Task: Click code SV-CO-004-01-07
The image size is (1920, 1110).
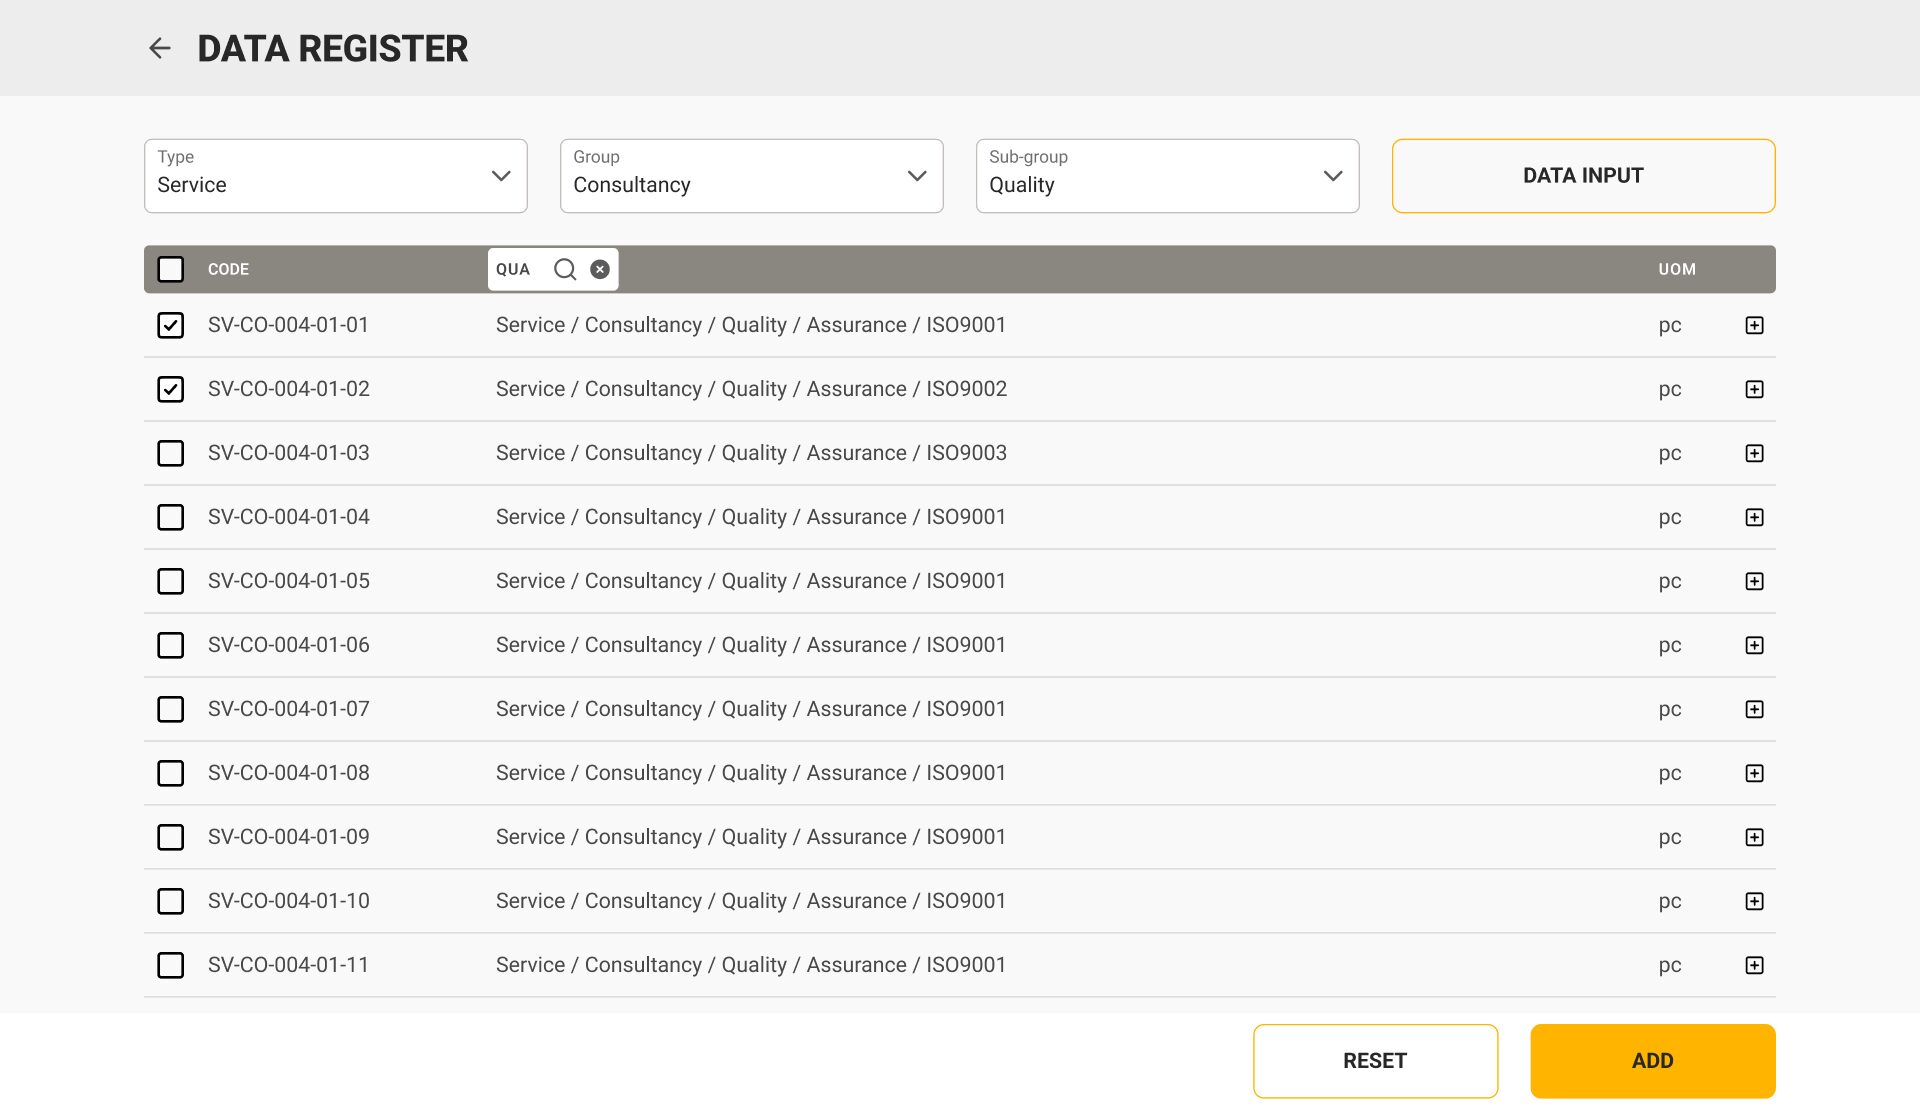Action: coord(289,709)
